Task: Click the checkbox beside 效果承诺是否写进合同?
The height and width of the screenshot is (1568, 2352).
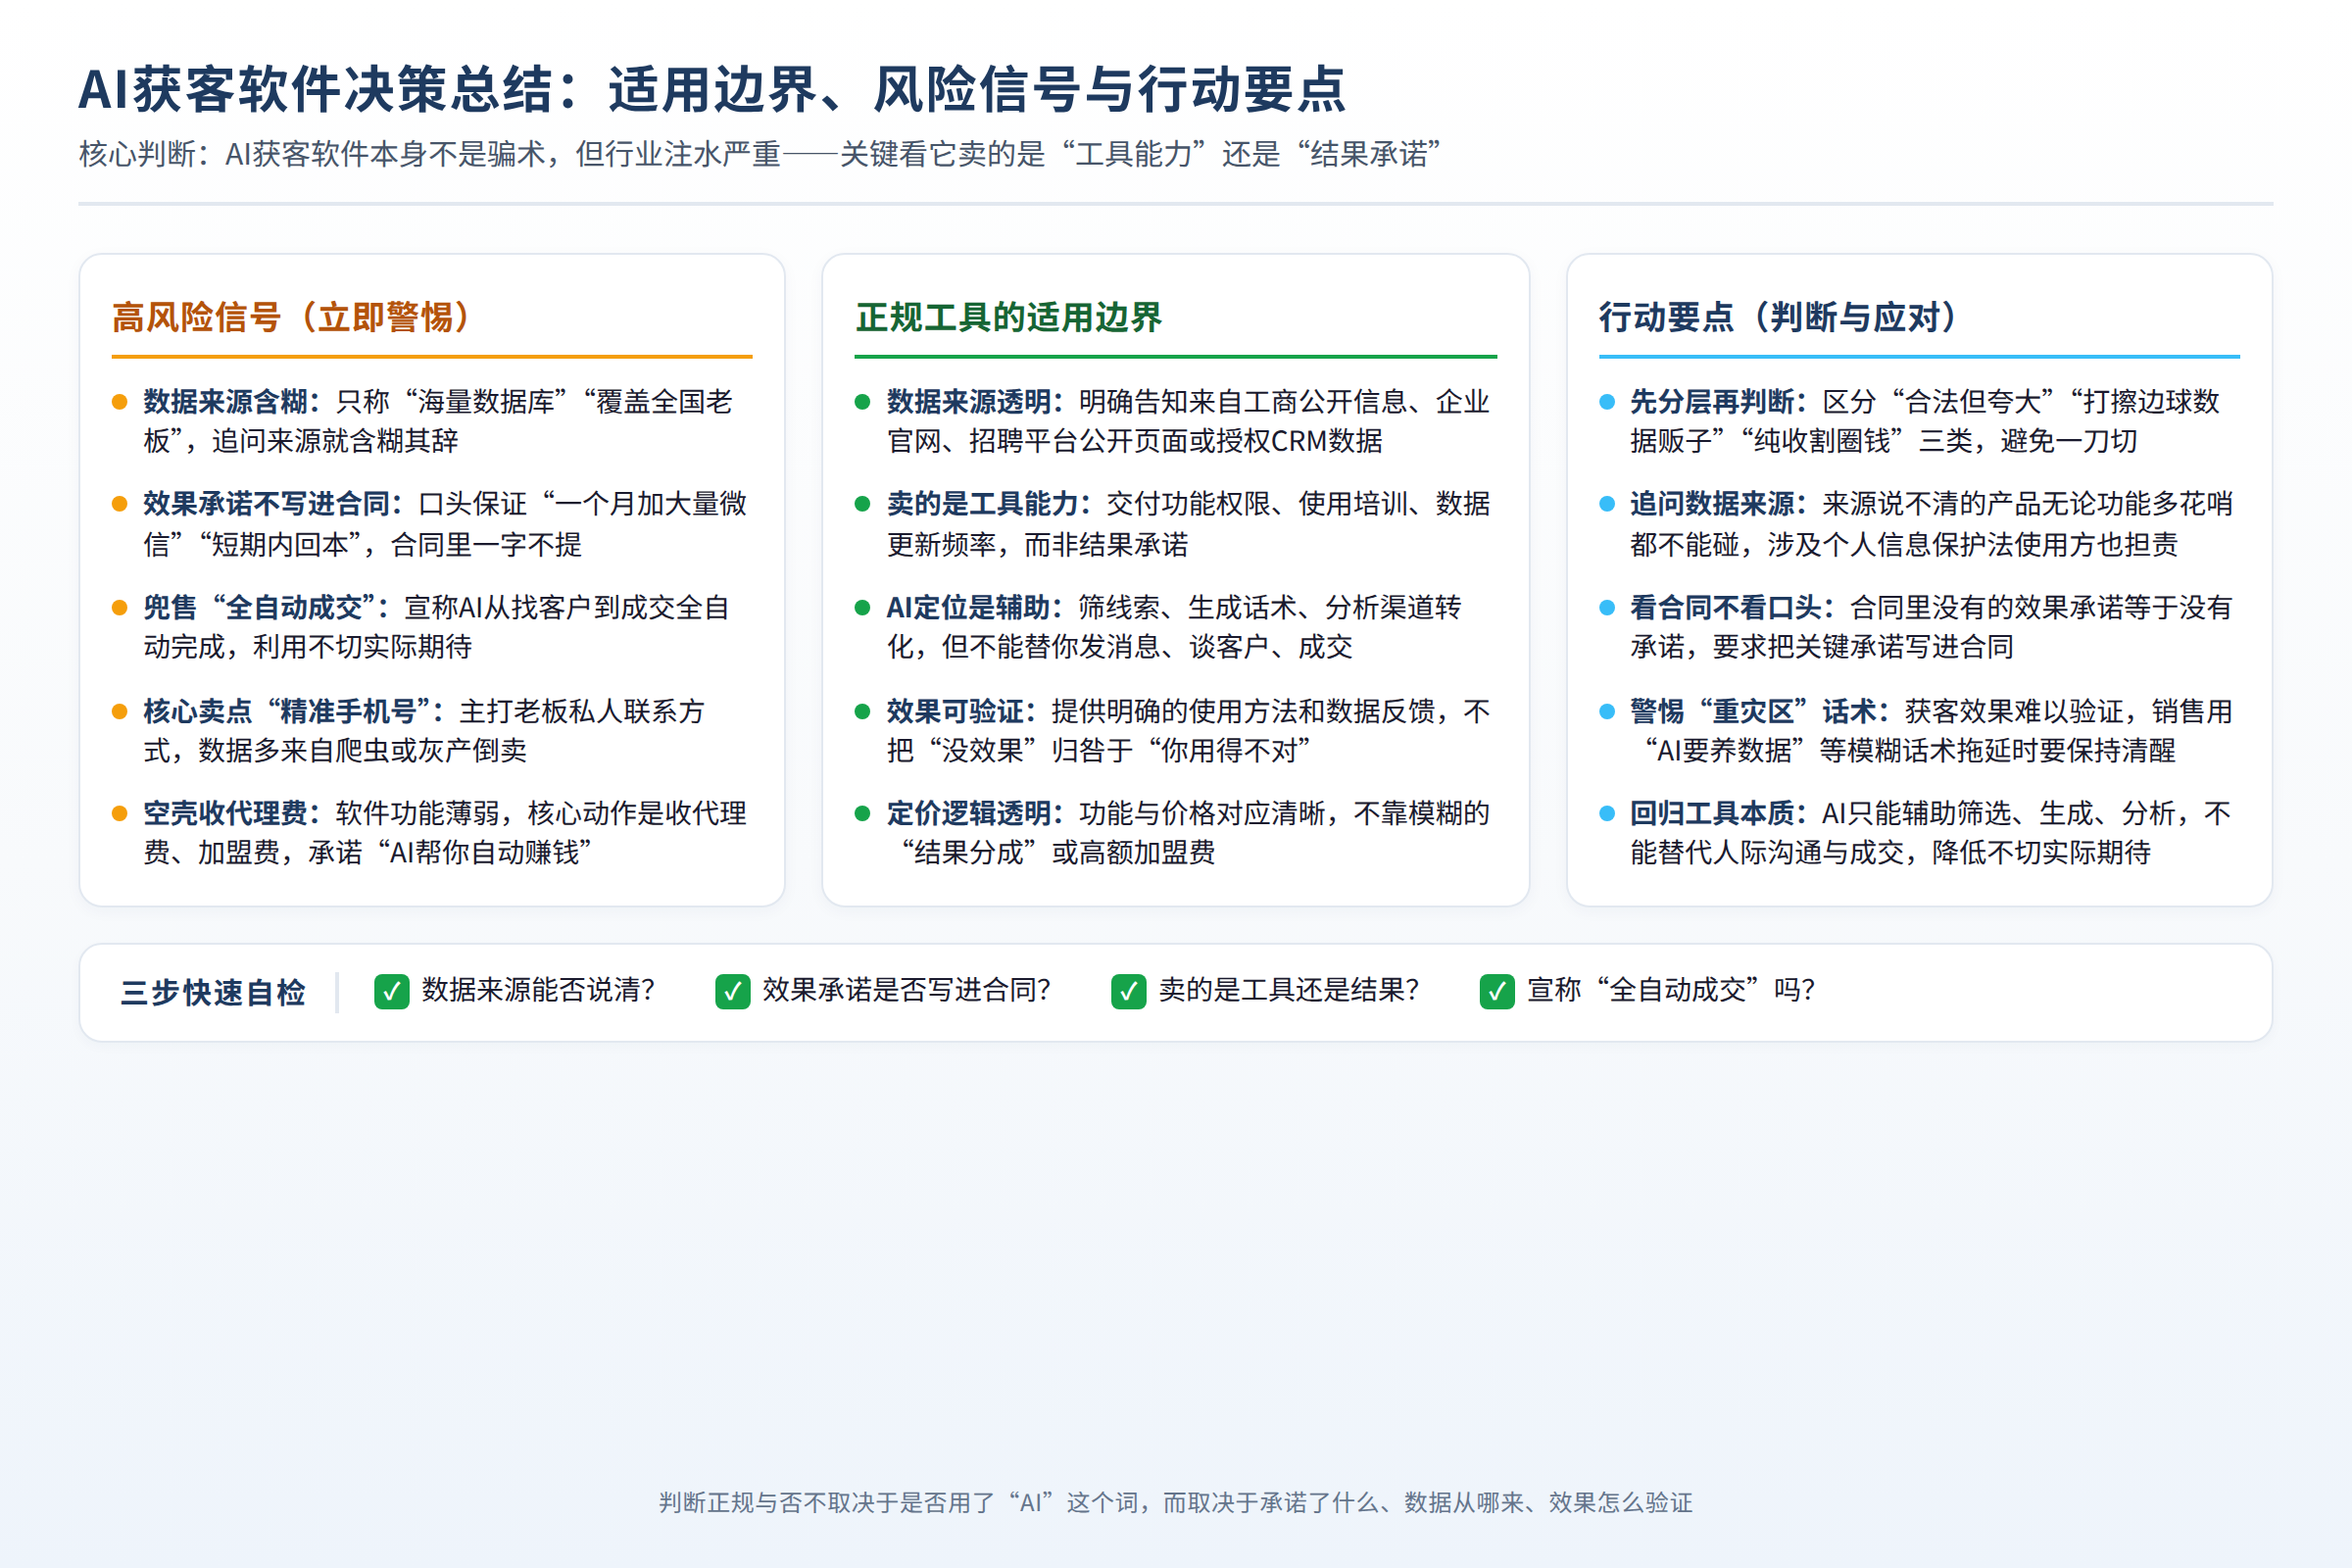Action: coord(732,991)
